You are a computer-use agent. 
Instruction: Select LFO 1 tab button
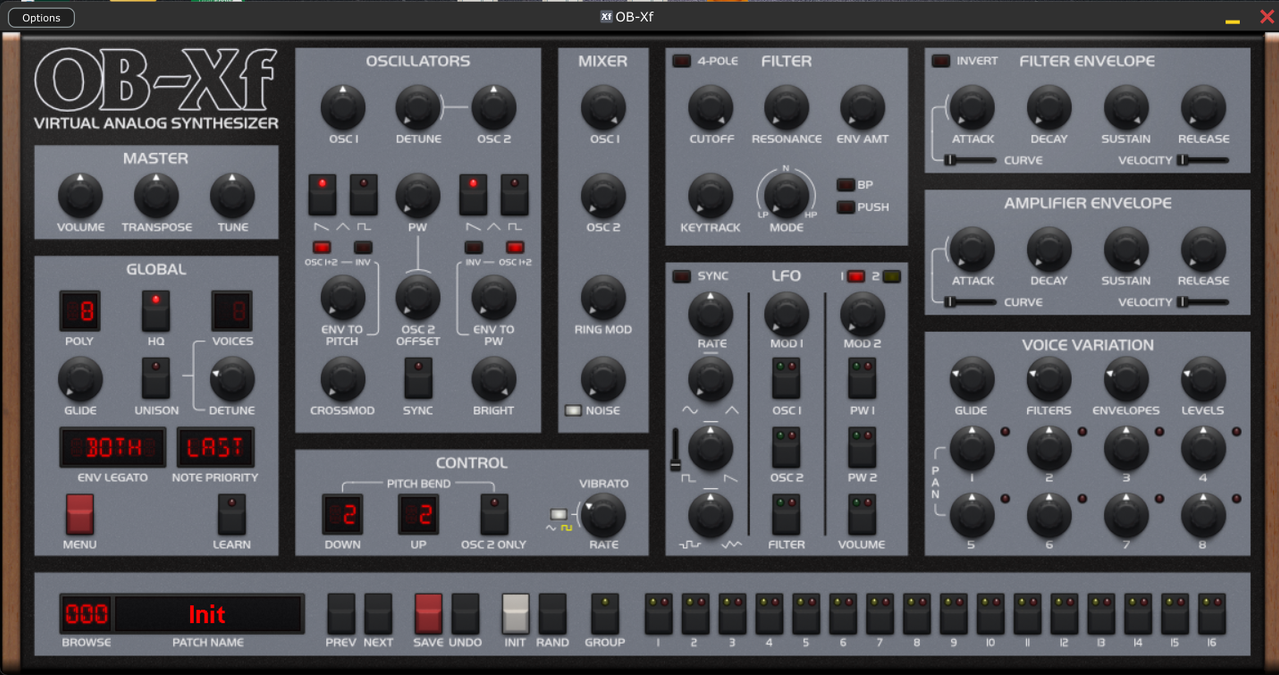pos(856,276)
